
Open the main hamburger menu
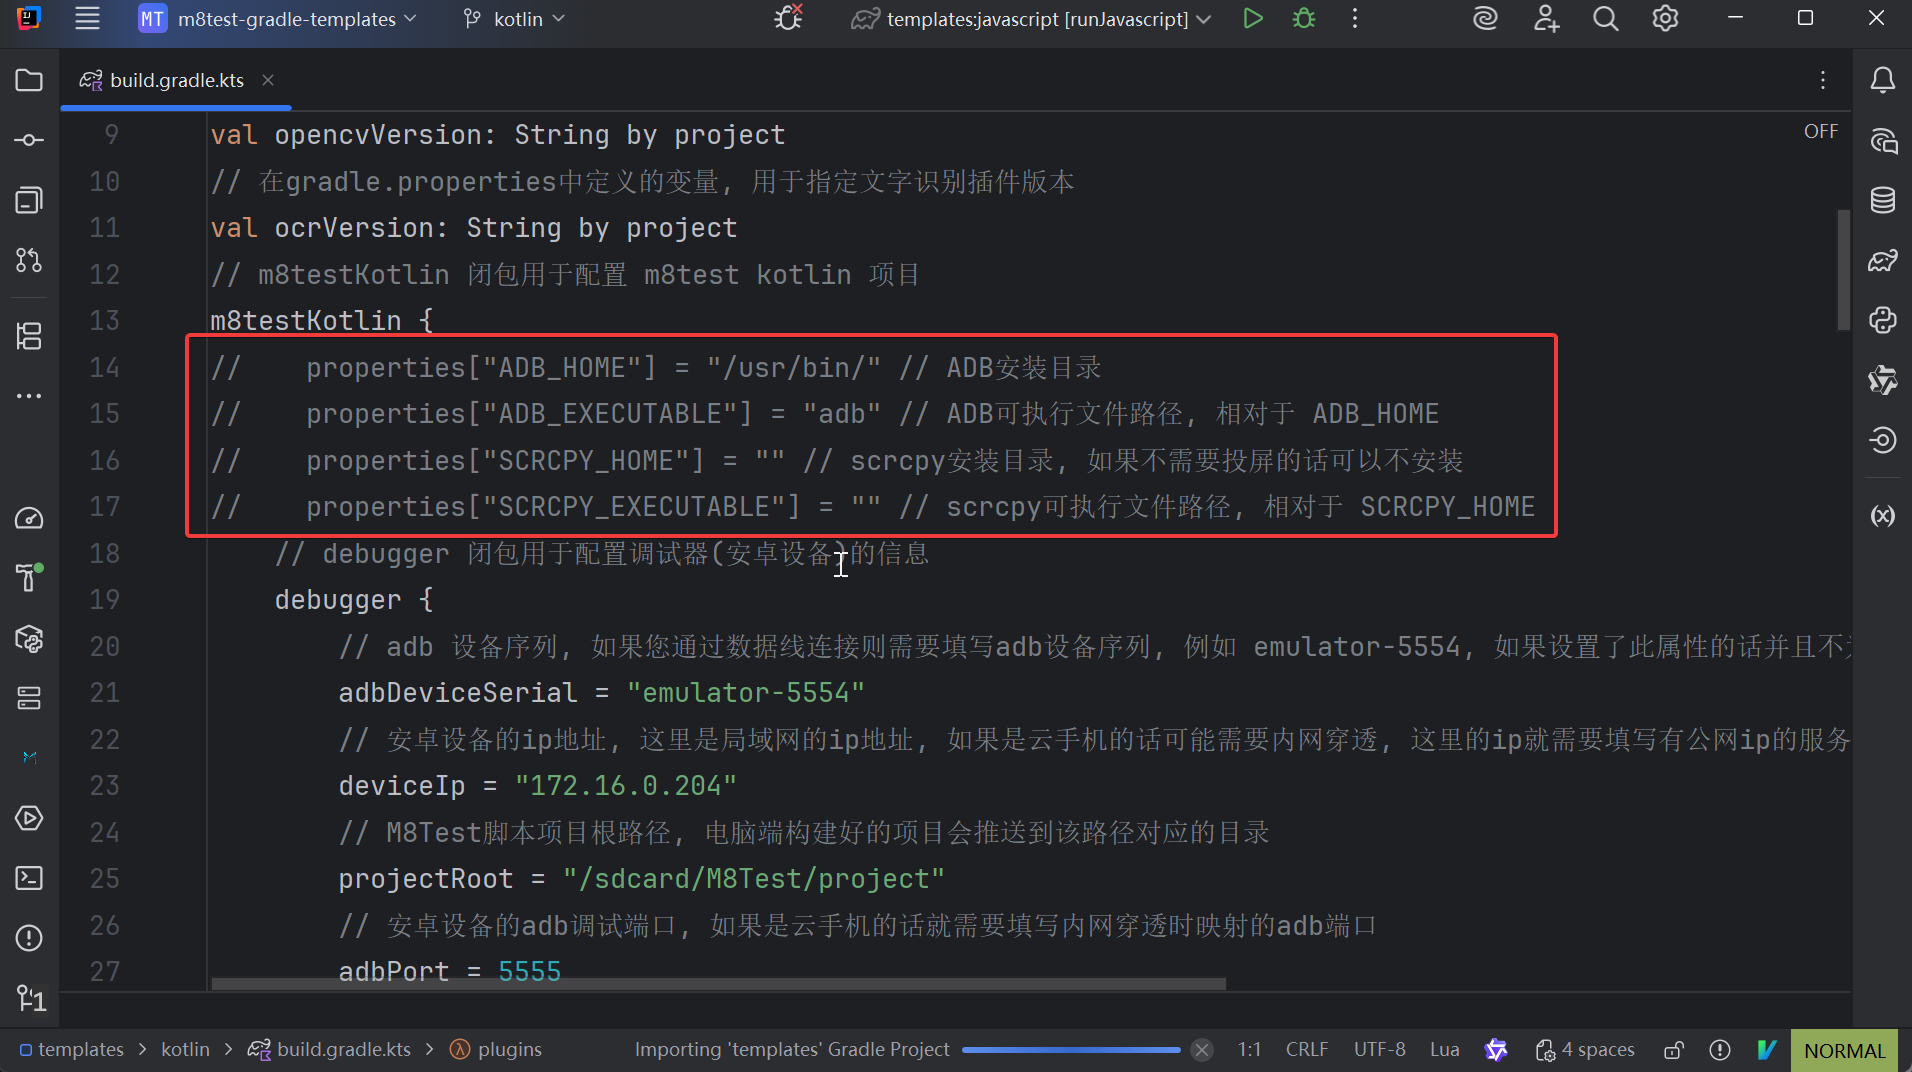(x=87, y=19)
